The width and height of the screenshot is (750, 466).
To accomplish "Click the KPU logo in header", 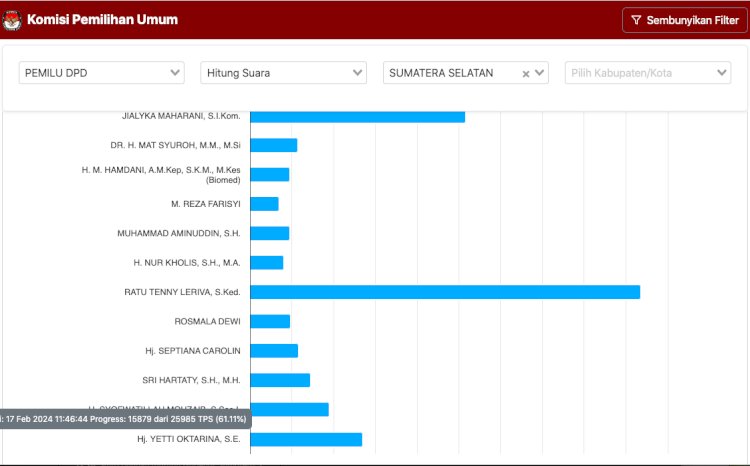I will click(x=12, y=20).
